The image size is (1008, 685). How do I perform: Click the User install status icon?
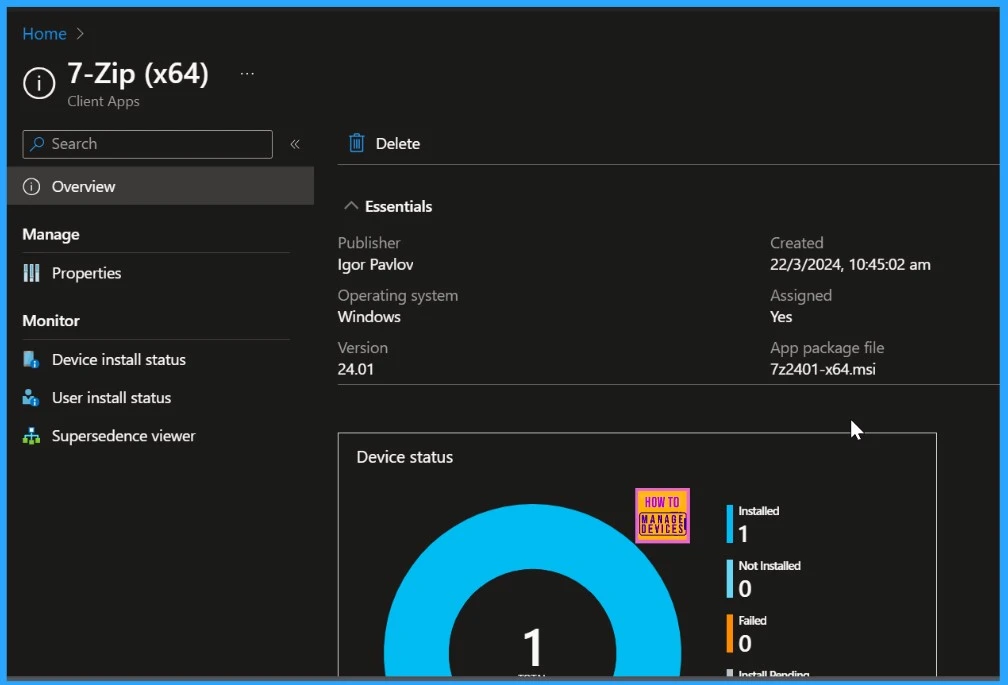coord(31,398)
